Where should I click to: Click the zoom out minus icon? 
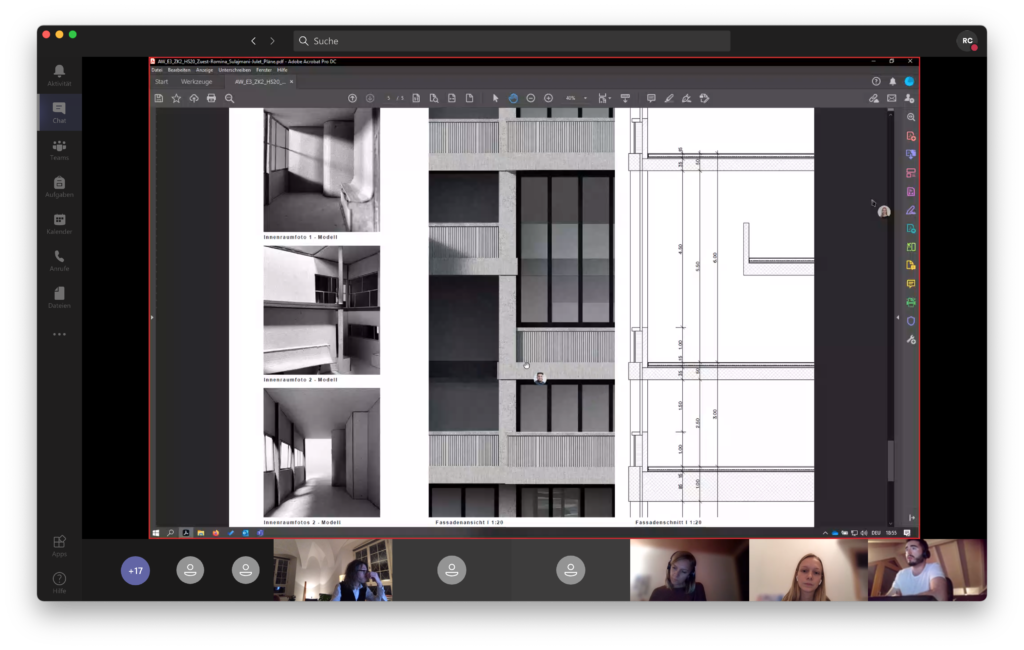pos(531,98)
